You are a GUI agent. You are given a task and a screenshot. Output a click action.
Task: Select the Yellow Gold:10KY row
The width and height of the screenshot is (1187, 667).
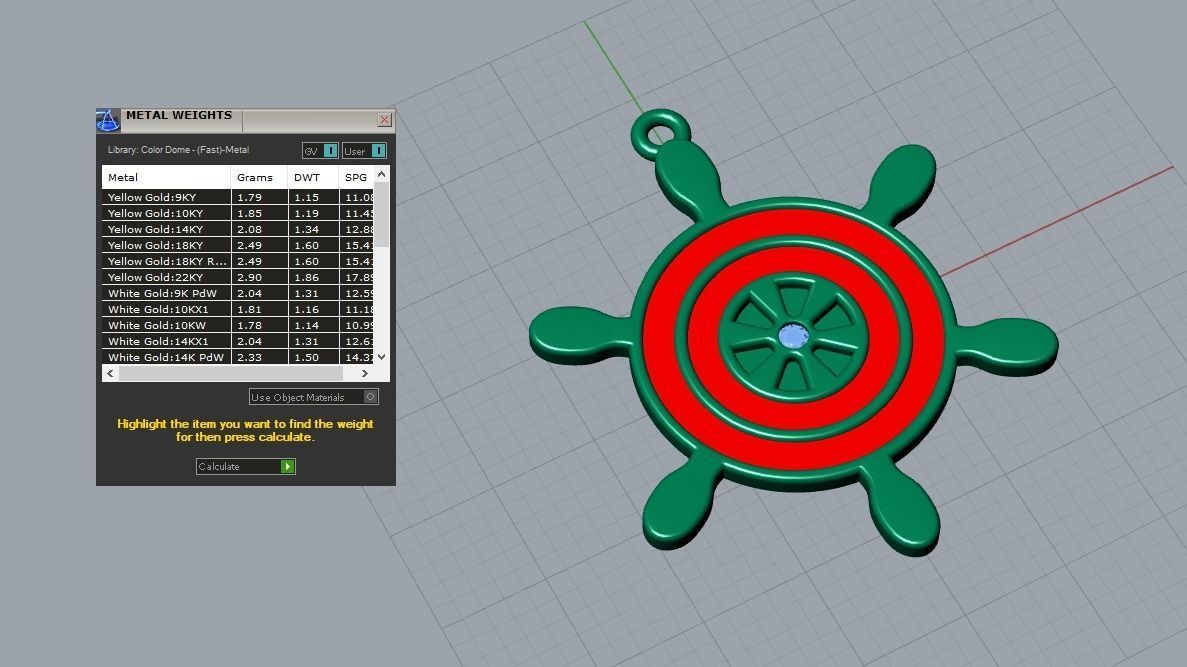coord(238,213)
